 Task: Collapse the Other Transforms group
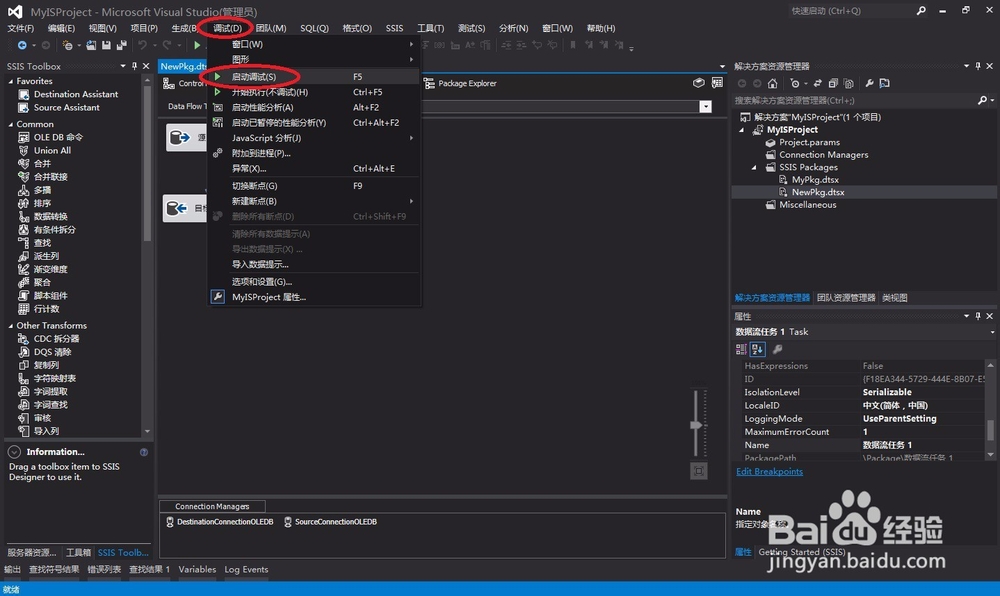point(11,326)
